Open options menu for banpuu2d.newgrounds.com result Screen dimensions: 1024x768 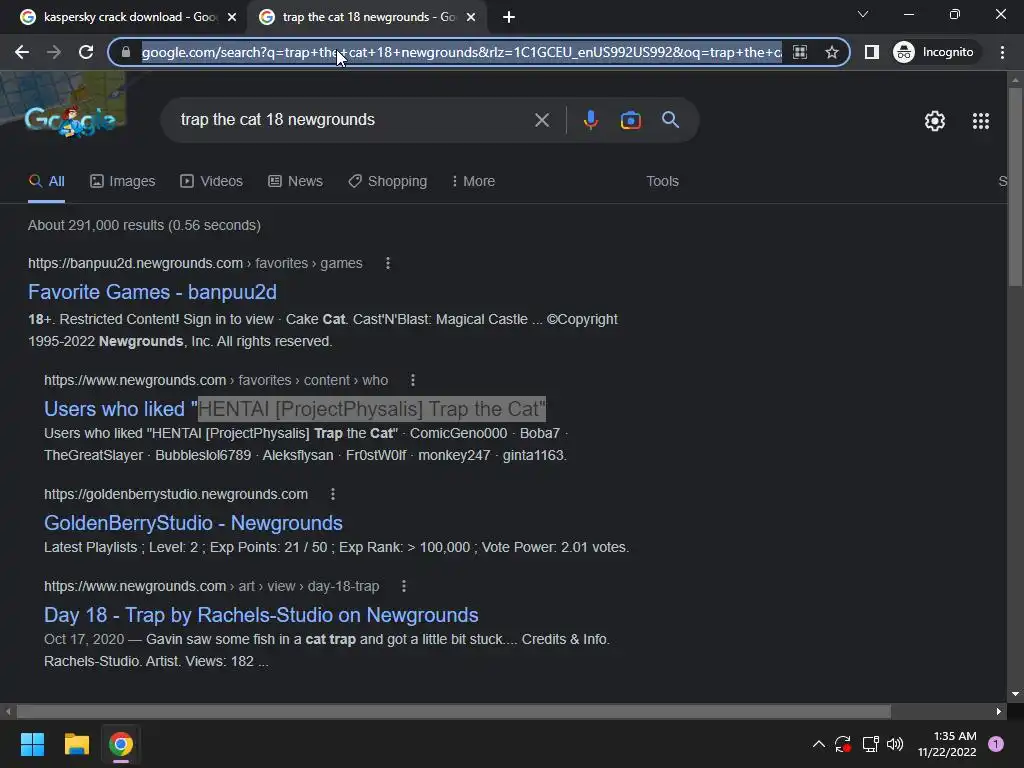388,263
